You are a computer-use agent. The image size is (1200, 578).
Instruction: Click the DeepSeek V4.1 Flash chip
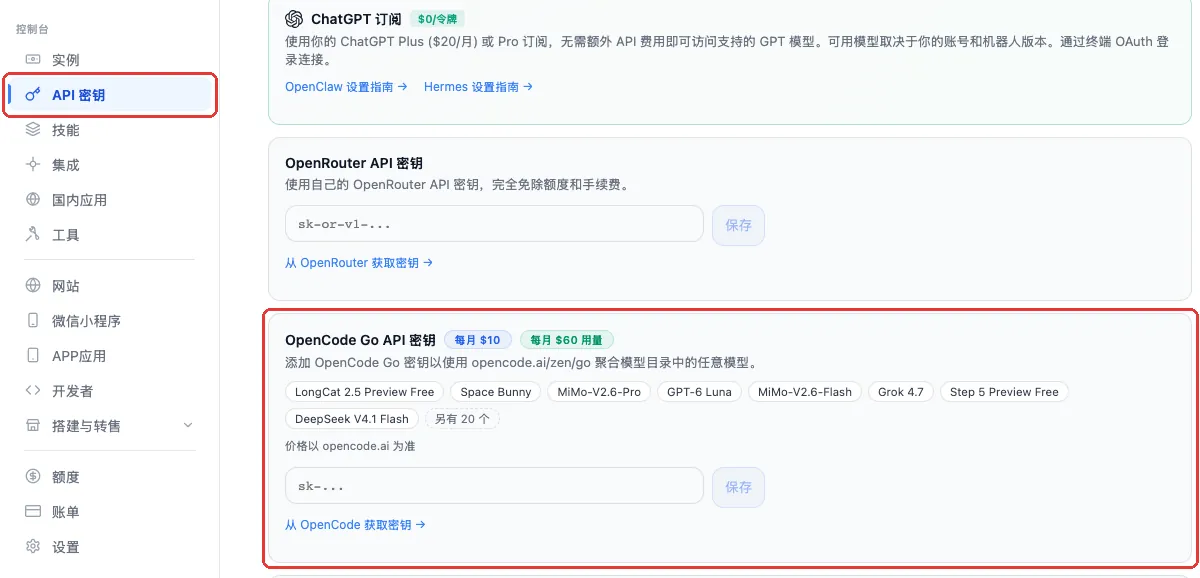point(352,419)
